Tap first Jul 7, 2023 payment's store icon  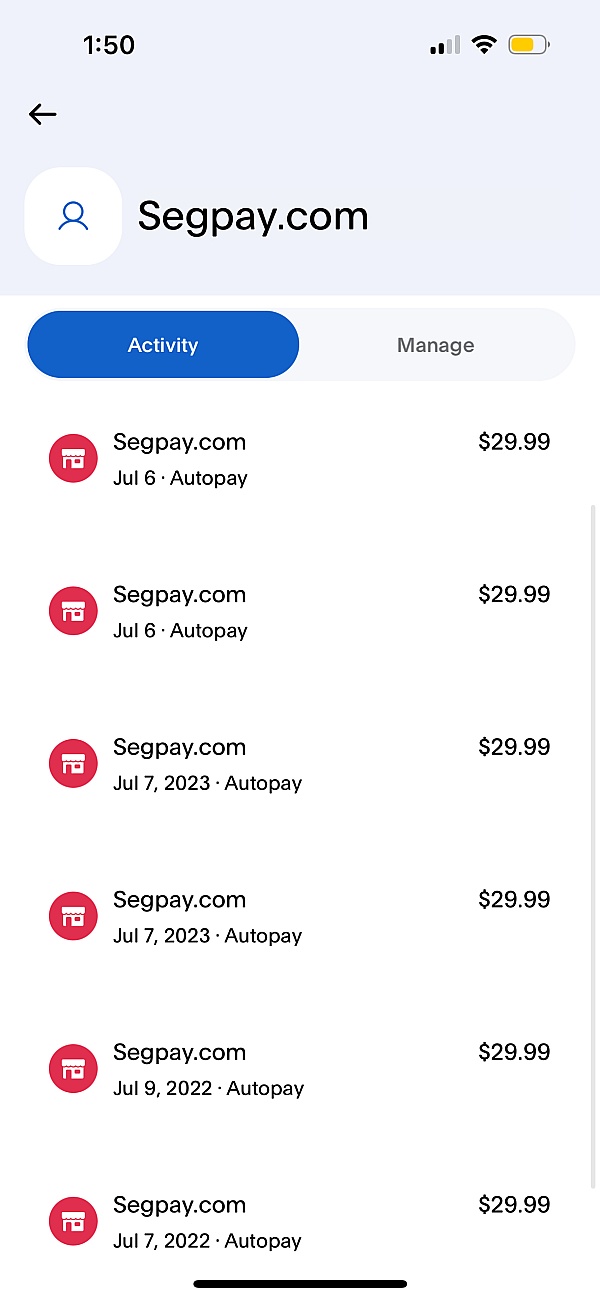click(x=73, y=764)
